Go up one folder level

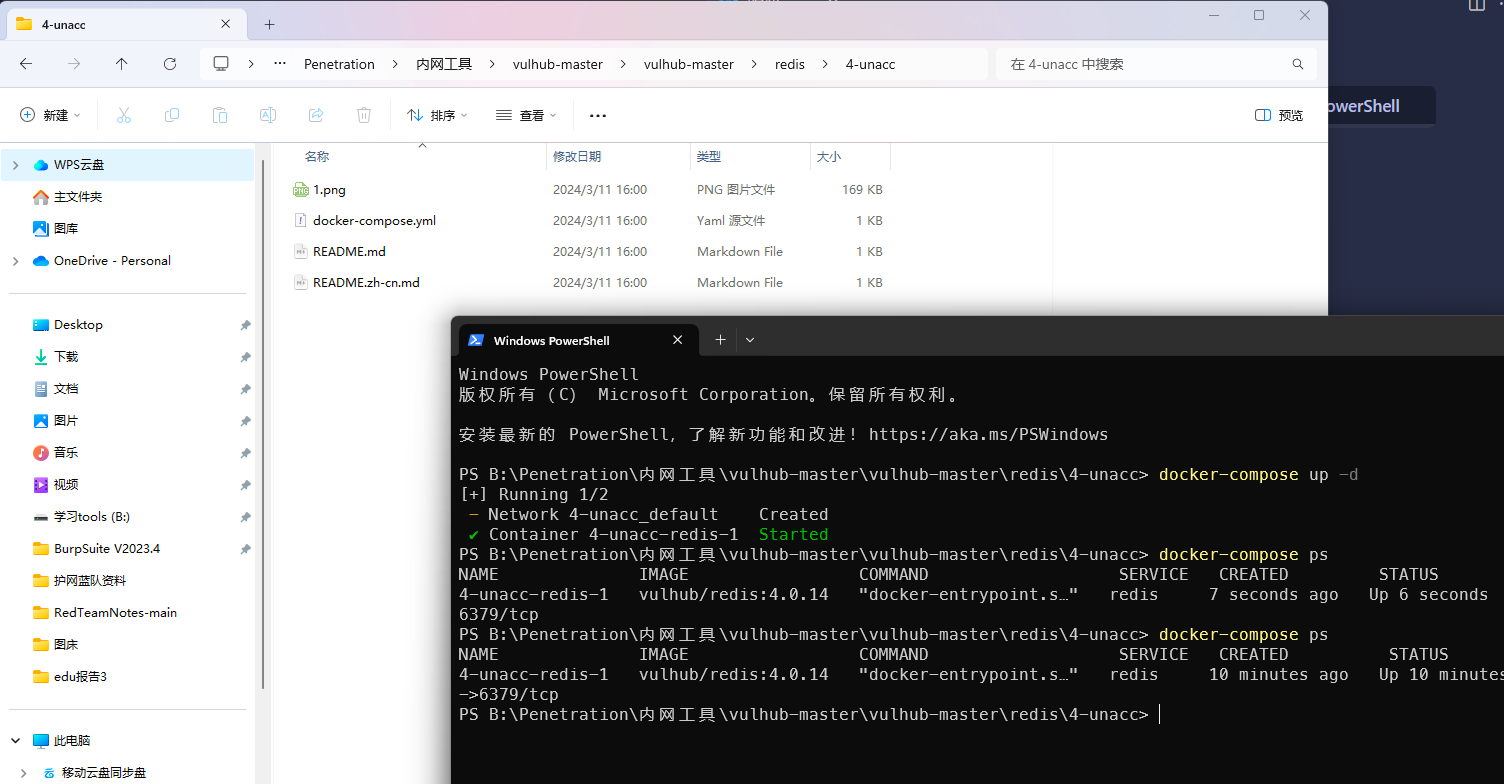point(122,64)
